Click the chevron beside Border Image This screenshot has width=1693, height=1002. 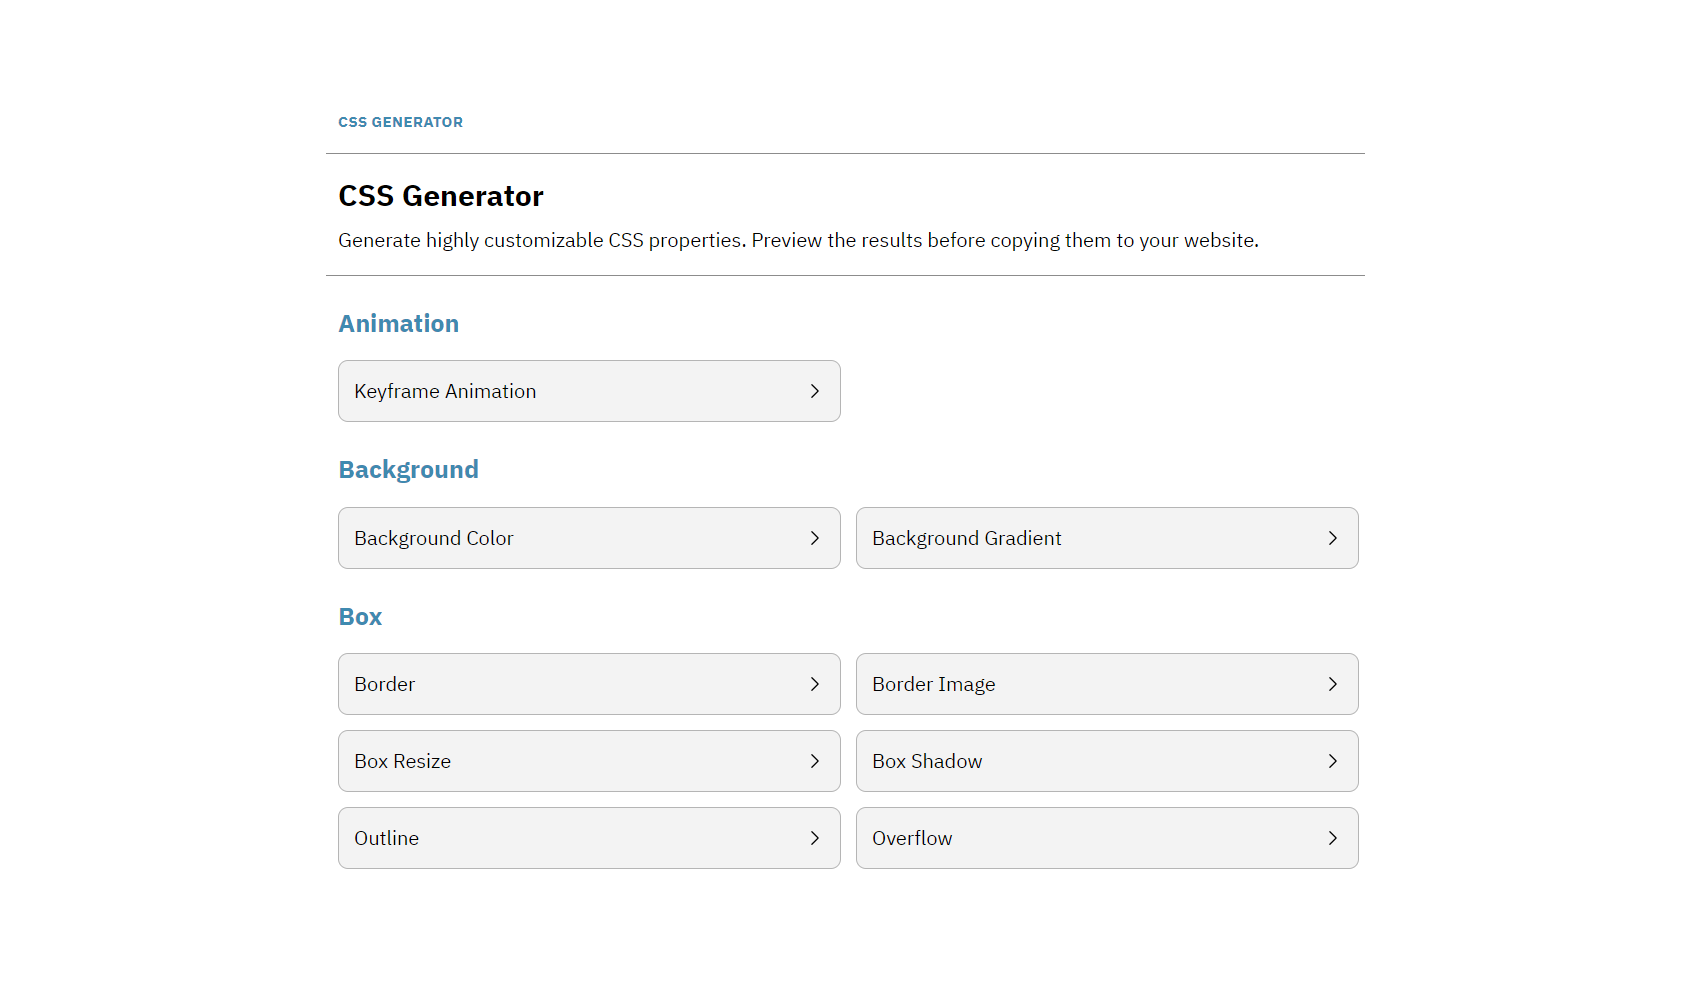[x=1333, y=684]
